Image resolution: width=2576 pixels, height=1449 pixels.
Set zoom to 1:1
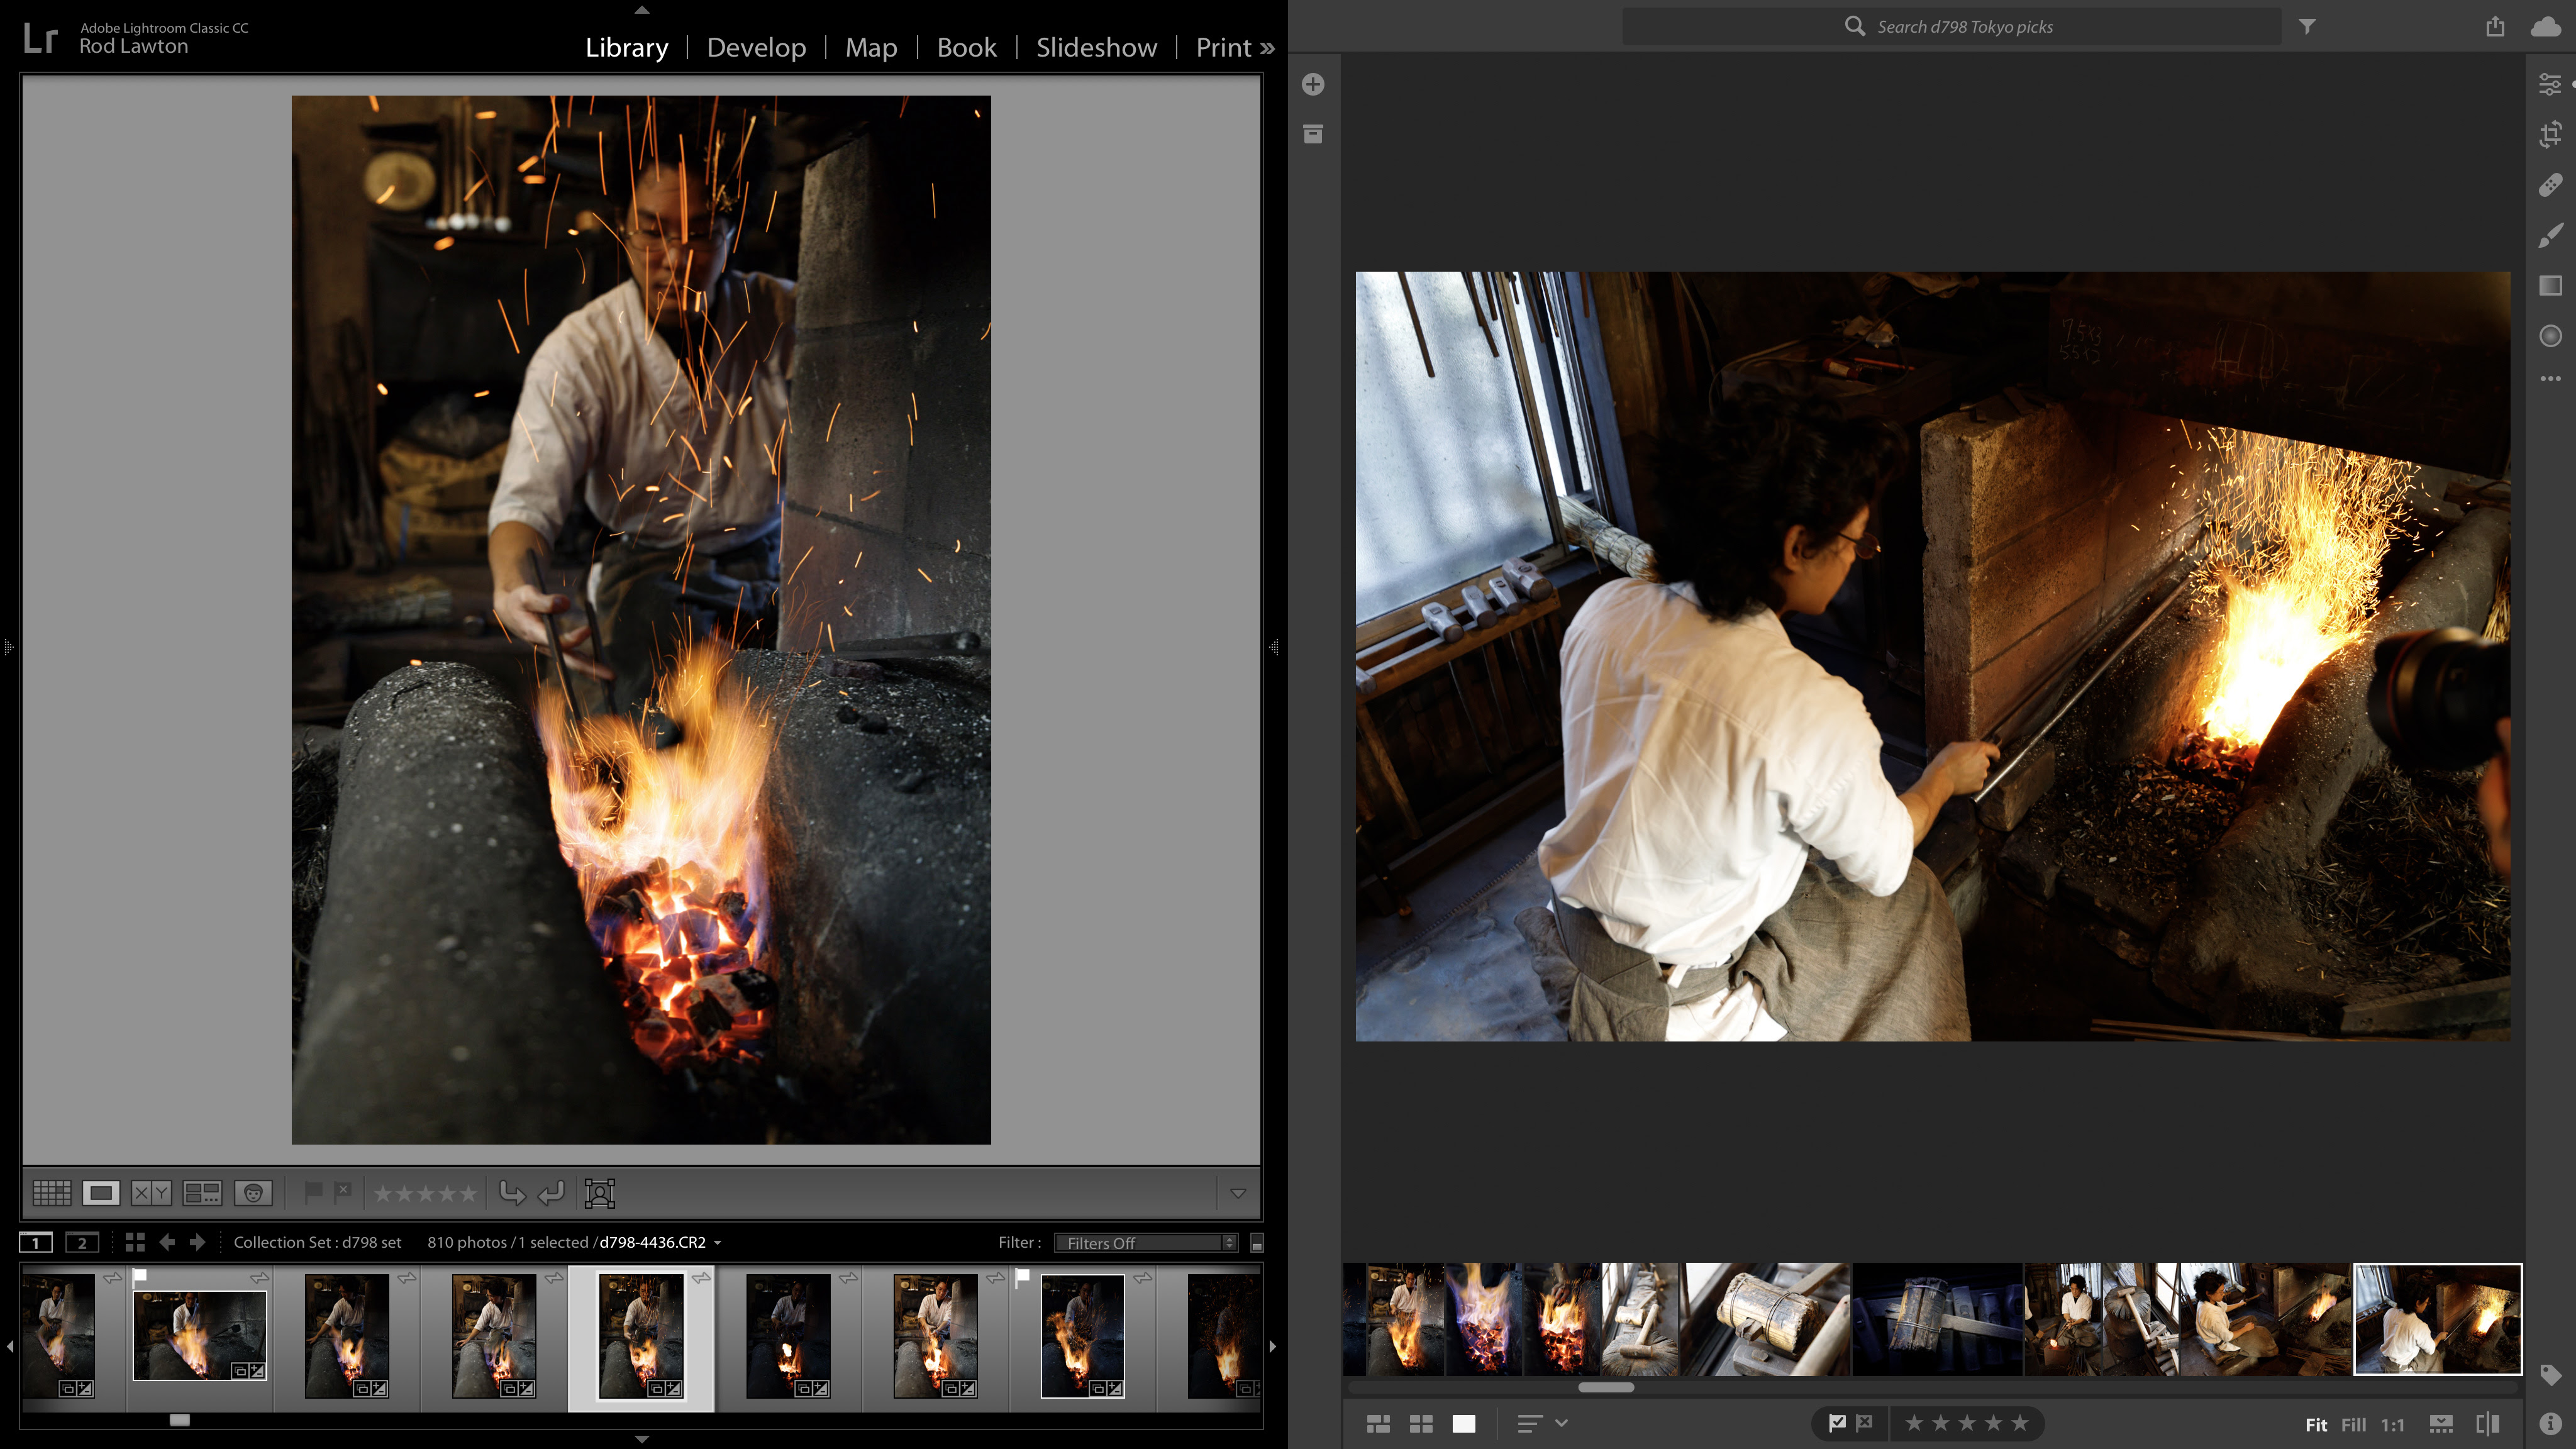(2392, 1425)
